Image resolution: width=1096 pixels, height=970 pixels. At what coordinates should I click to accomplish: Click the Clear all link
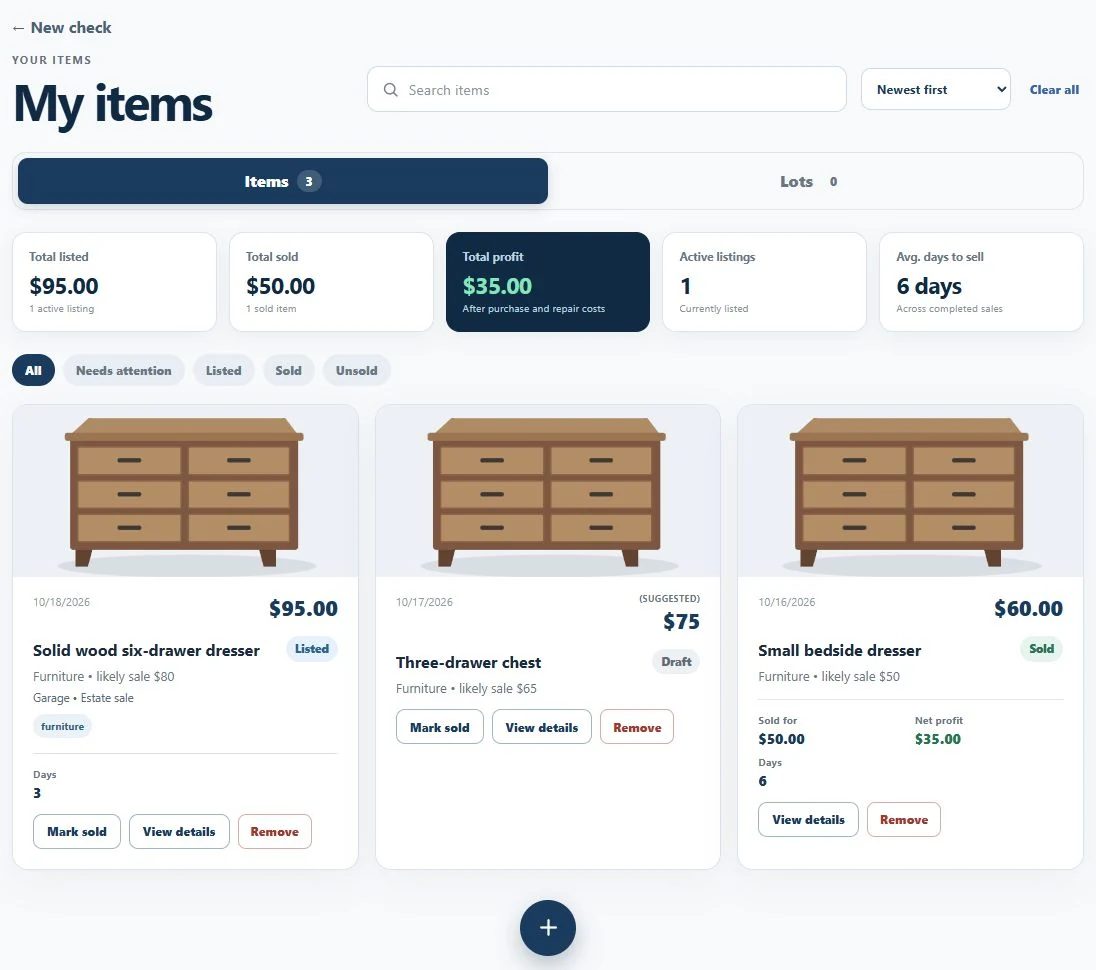[1054, 89]
